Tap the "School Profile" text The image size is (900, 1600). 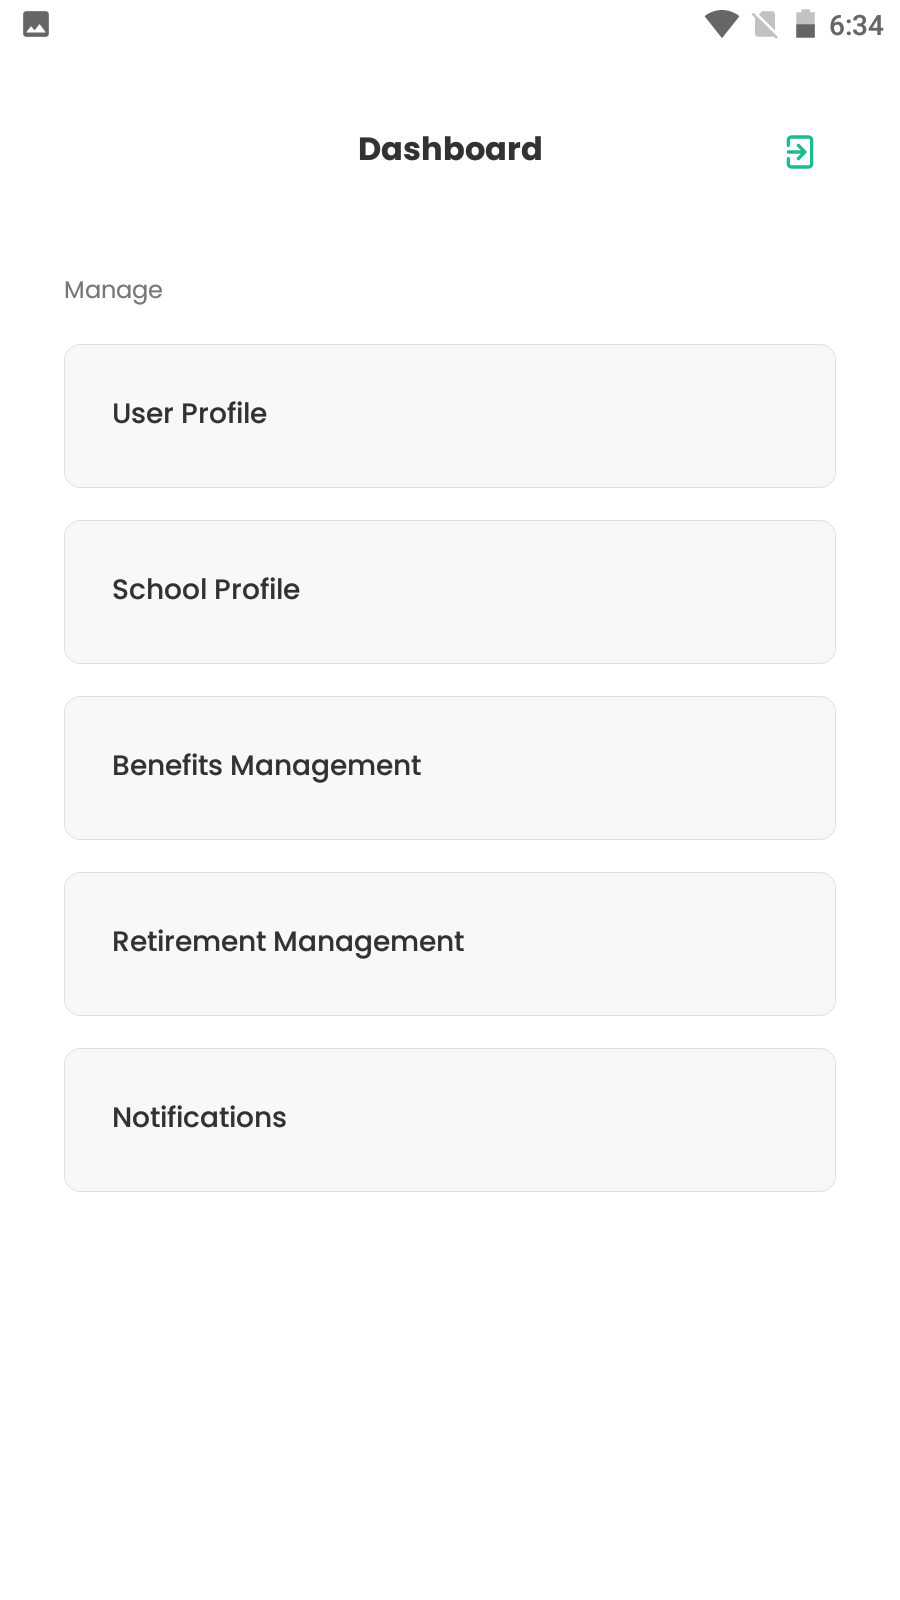206,589
